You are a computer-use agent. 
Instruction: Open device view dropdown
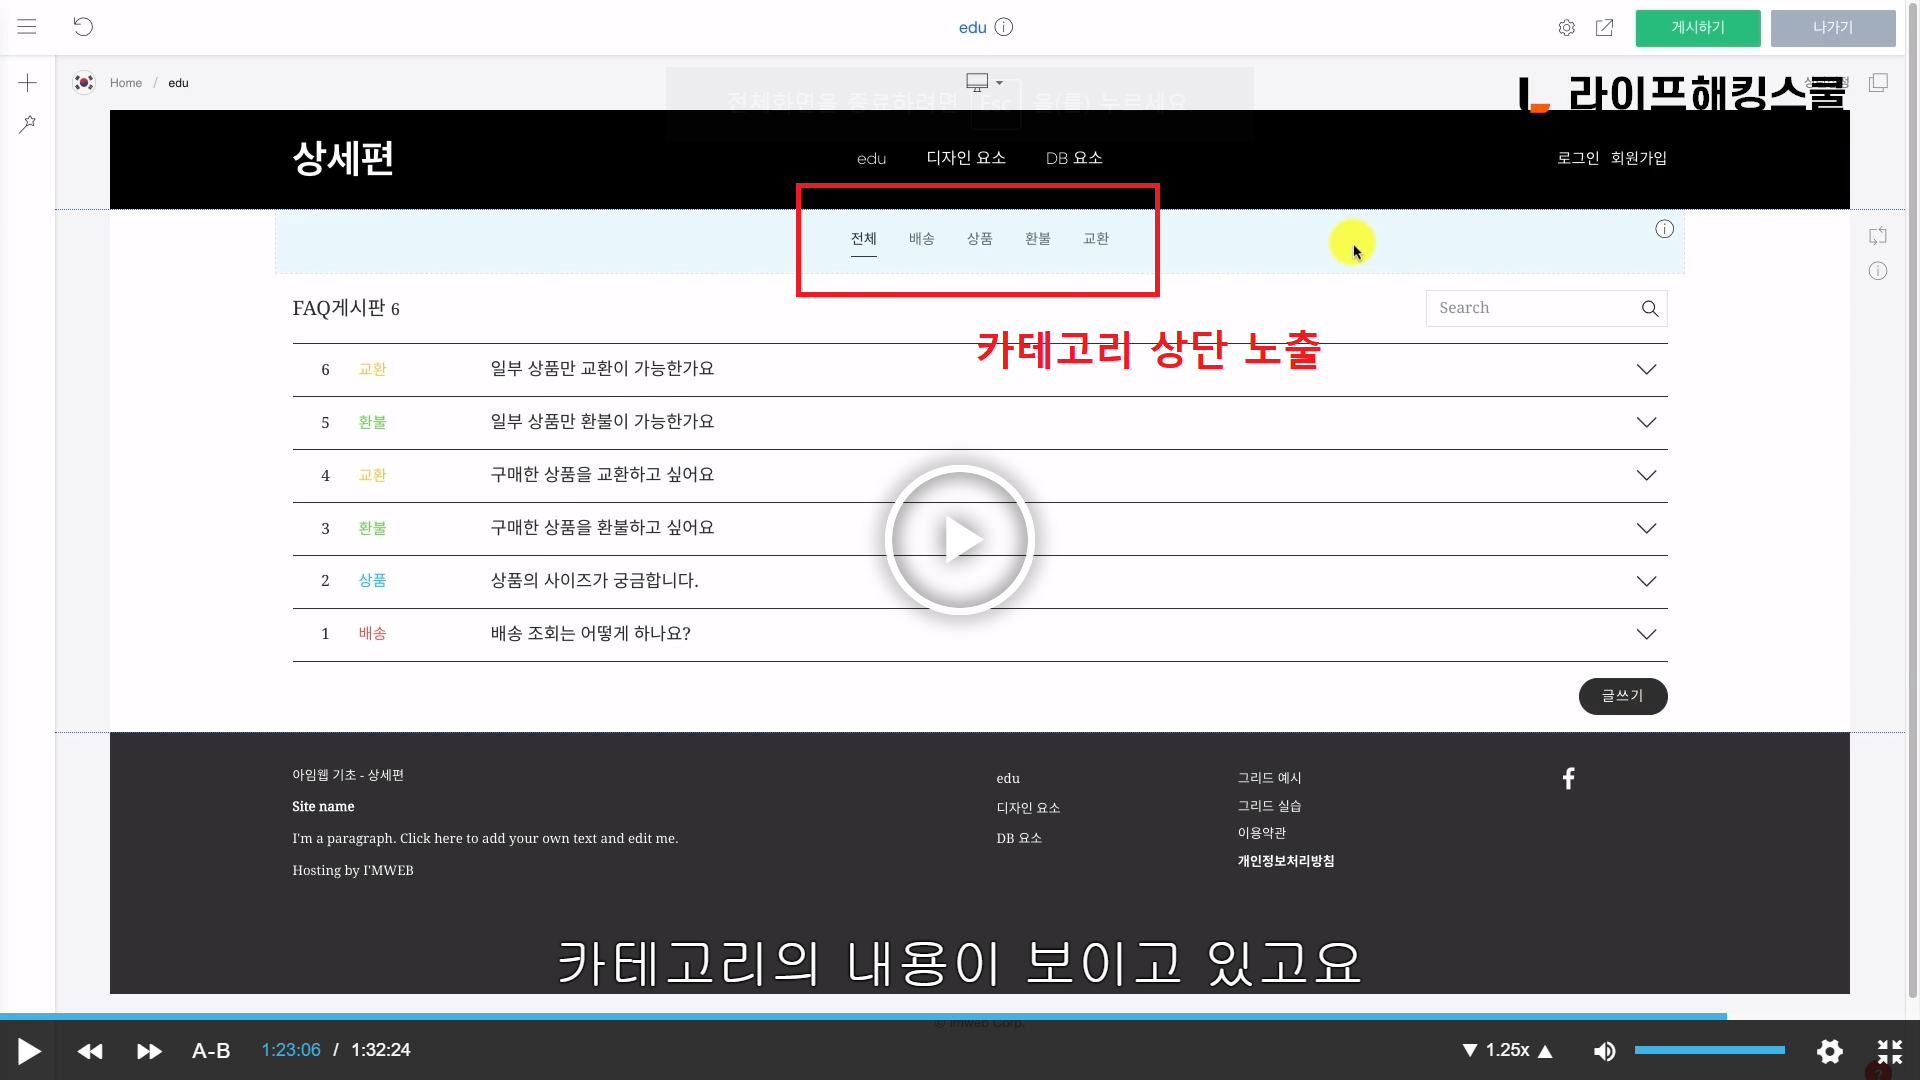point(984,83)
